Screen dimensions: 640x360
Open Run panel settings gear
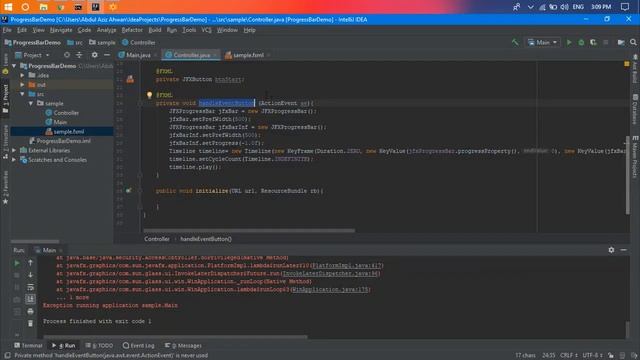[x=611, y=250]
